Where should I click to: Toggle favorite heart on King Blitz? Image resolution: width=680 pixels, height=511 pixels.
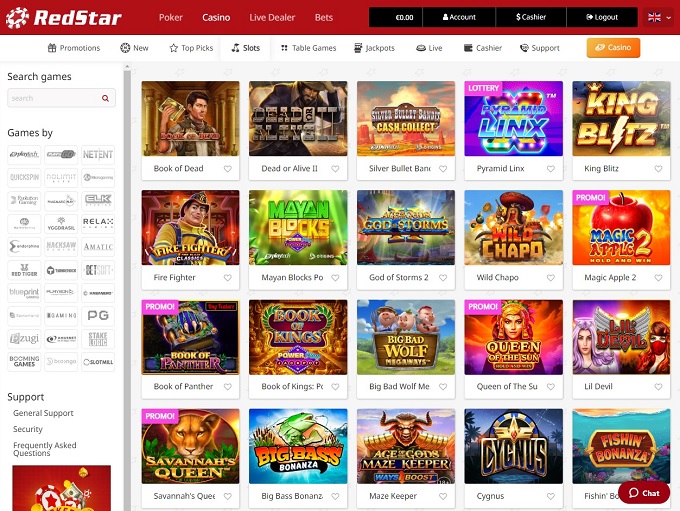(658, 169)
